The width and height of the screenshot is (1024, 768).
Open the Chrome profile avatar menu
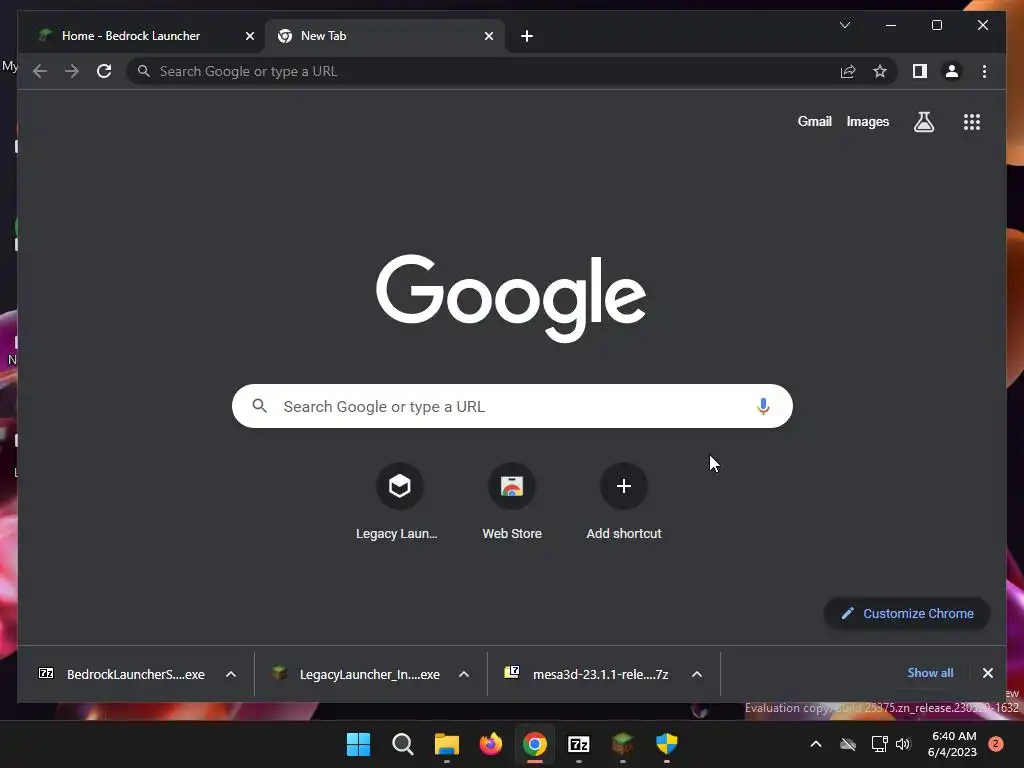click(952, 71)
